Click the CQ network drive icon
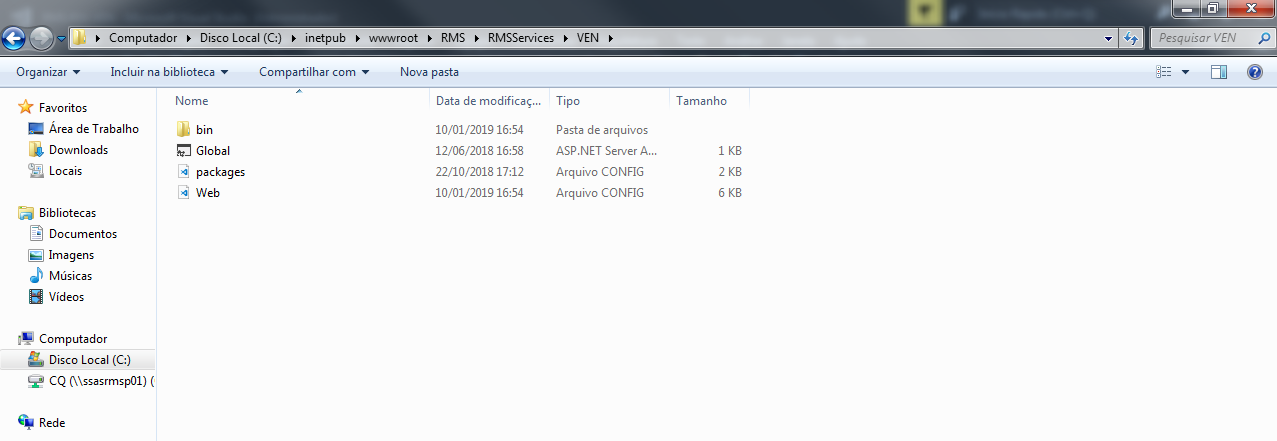 36,381
